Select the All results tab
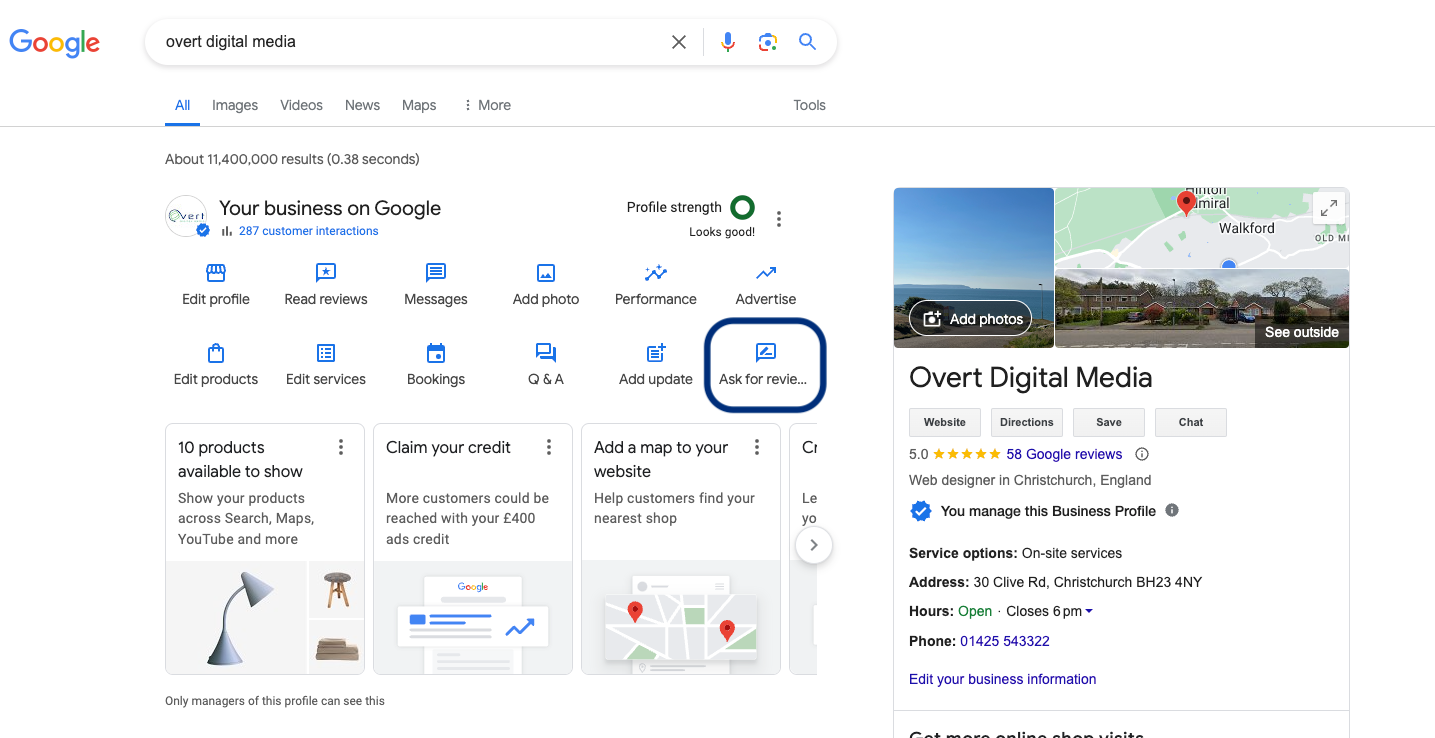1435x738 pixels. click(182, 105)
